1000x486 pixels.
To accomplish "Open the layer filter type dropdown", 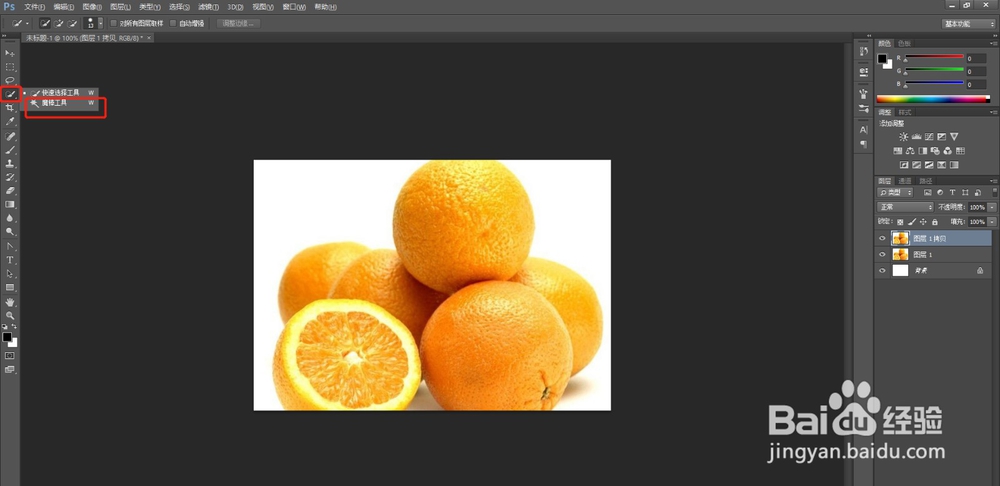I will click(895, 192).
